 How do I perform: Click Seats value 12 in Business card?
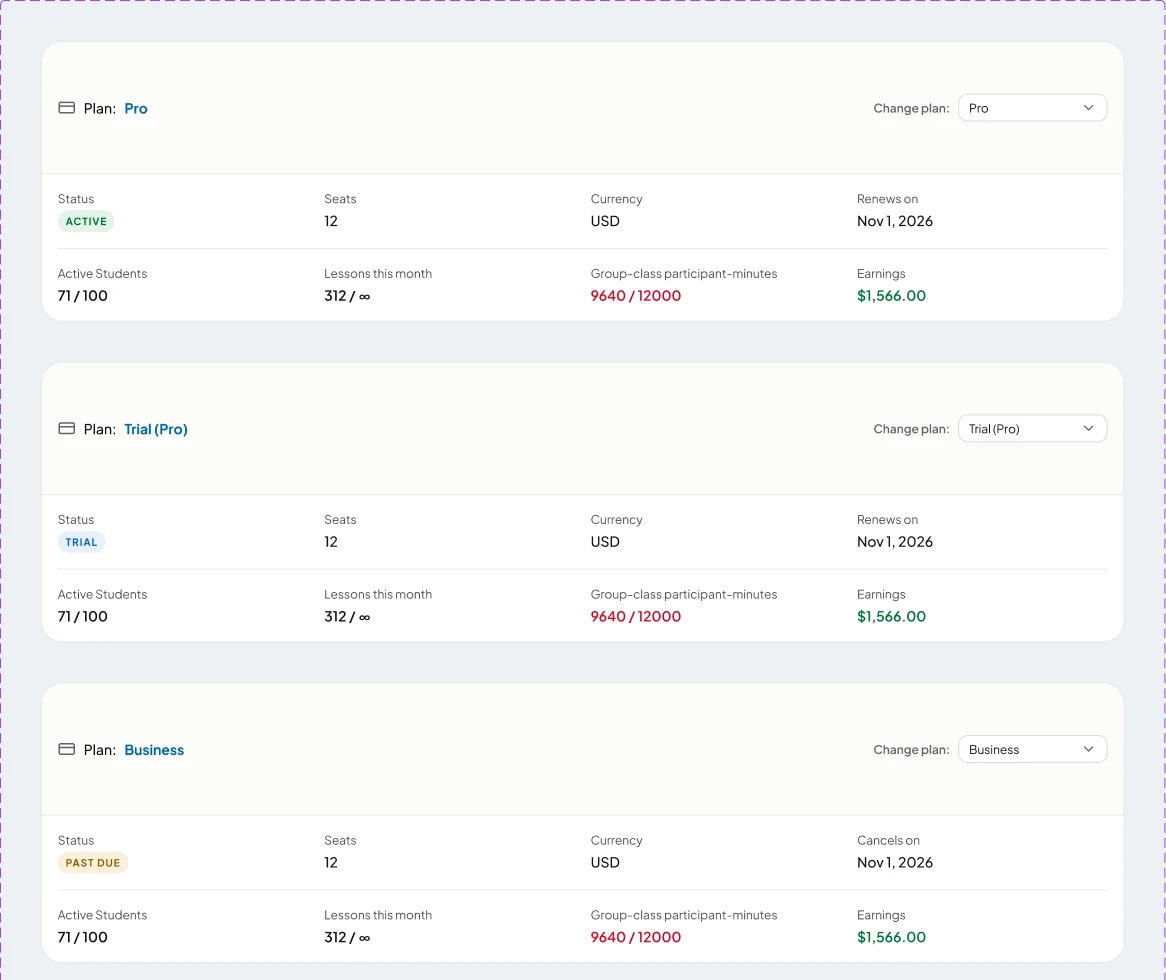tap(331, 863)
